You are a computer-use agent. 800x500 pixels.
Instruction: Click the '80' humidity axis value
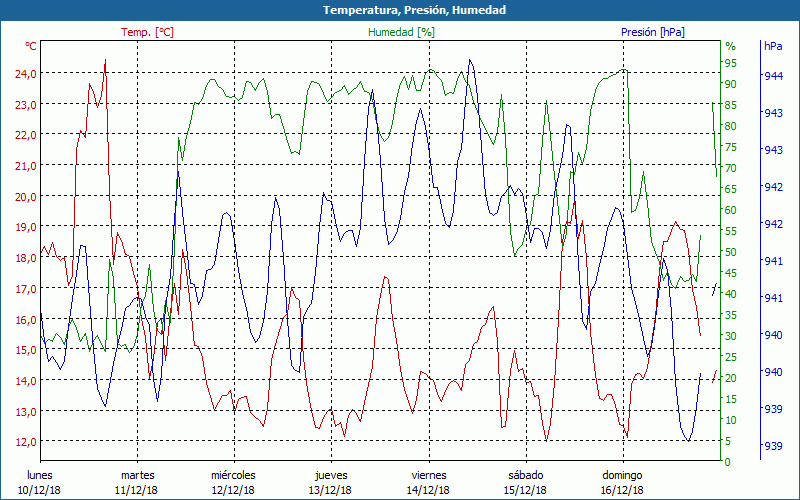(x=731, y=126)
